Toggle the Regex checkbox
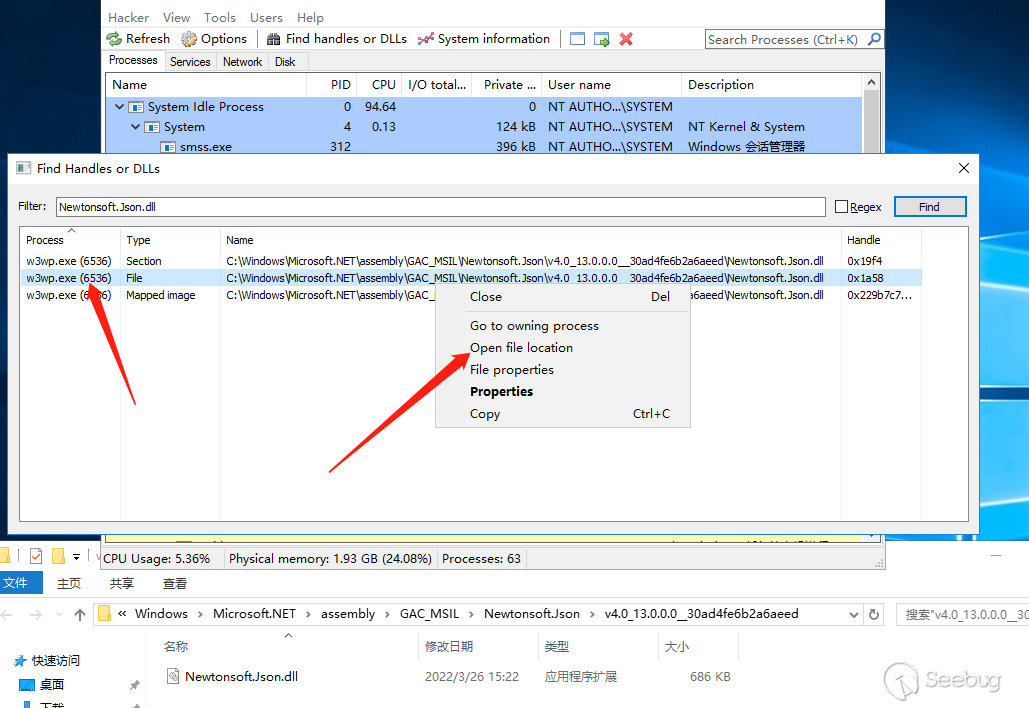Screen dimensions: 1029x708 point(841,207)
